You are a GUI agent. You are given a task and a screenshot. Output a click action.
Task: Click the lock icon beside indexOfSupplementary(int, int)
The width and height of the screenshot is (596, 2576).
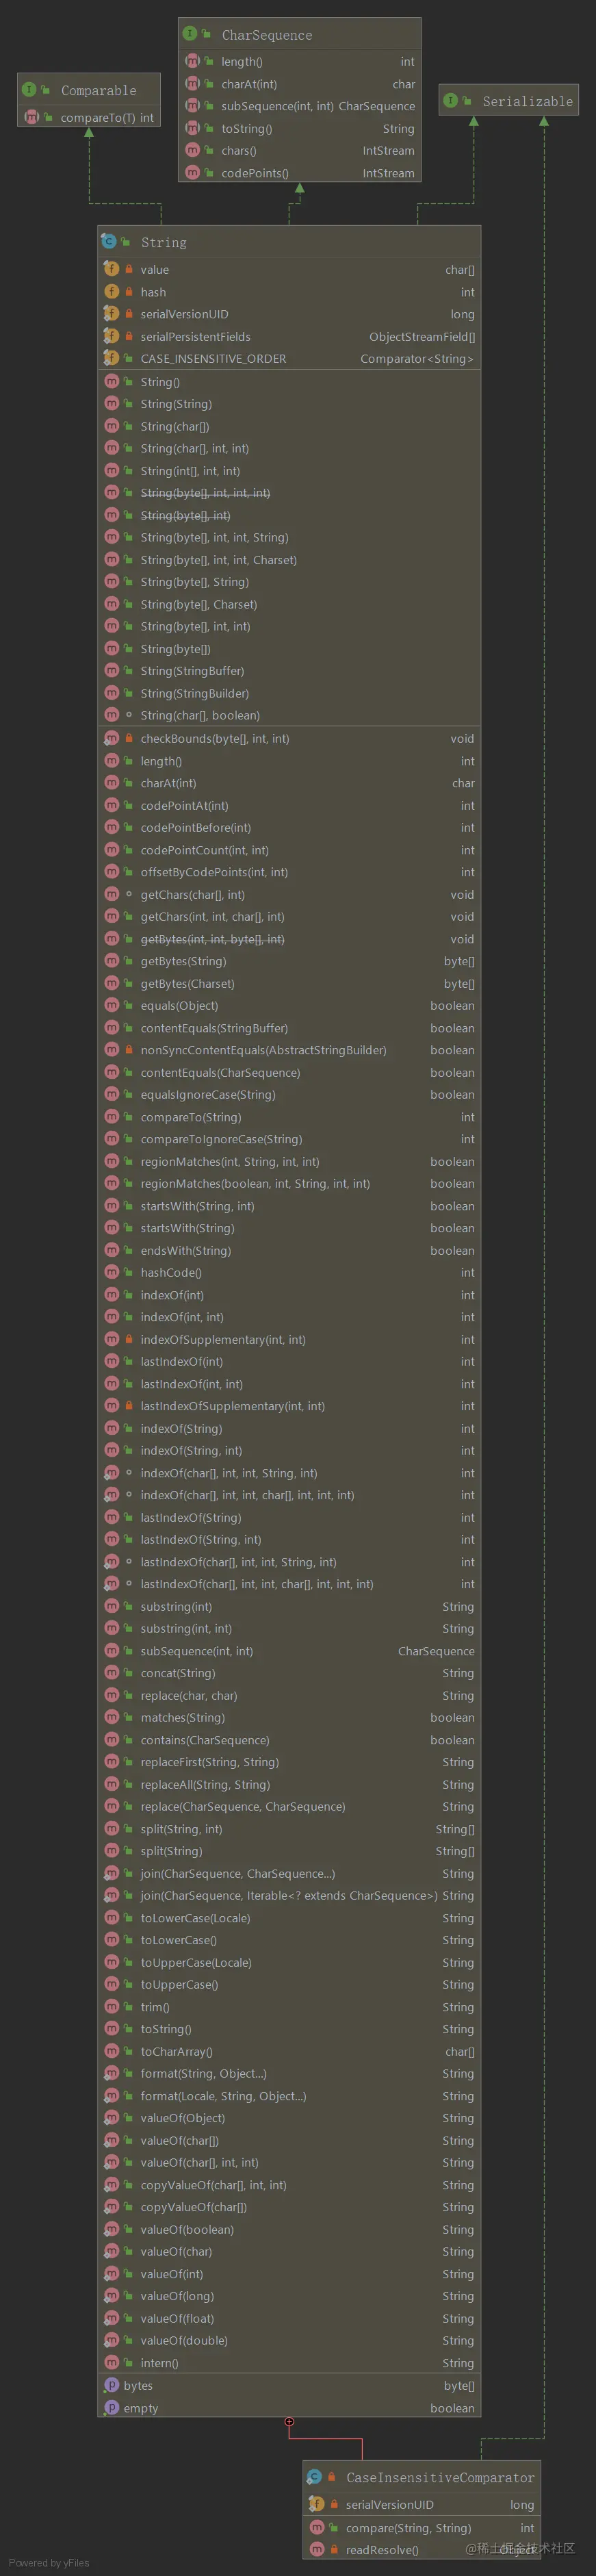pos(129,1339)
